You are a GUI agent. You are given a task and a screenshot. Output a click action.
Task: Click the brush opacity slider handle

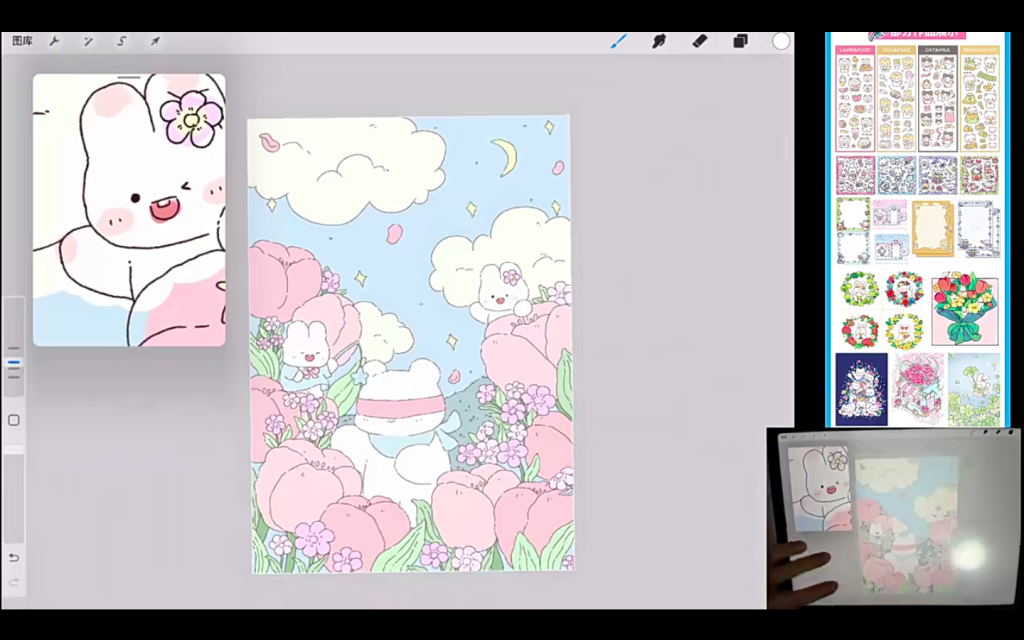pos(14,451)
